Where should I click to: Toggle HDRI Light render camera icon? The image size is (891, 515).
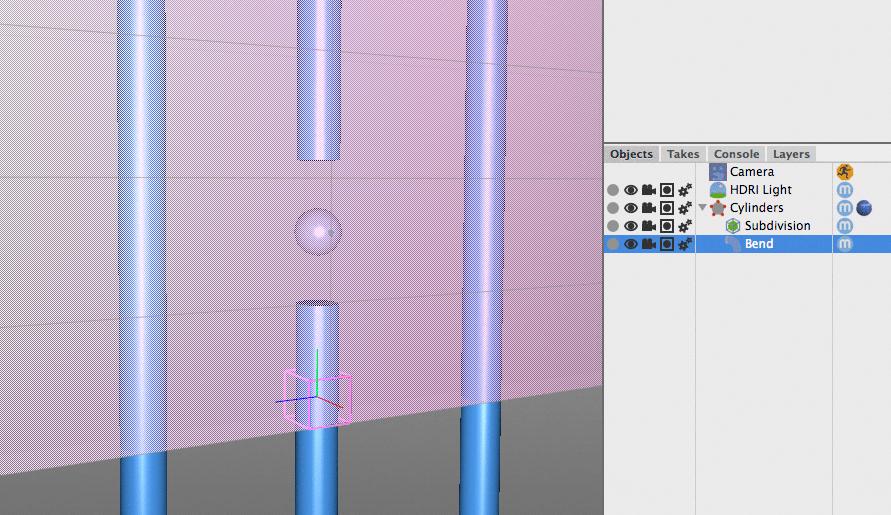tap(648, 190)
